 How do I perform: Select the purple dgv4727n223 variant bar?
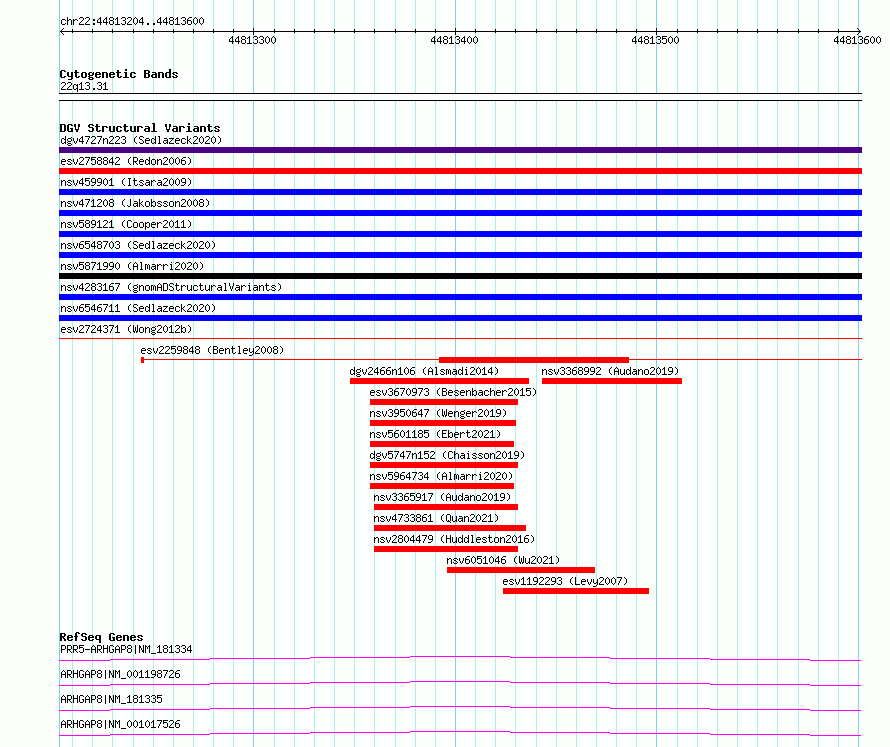coord(460,150)
